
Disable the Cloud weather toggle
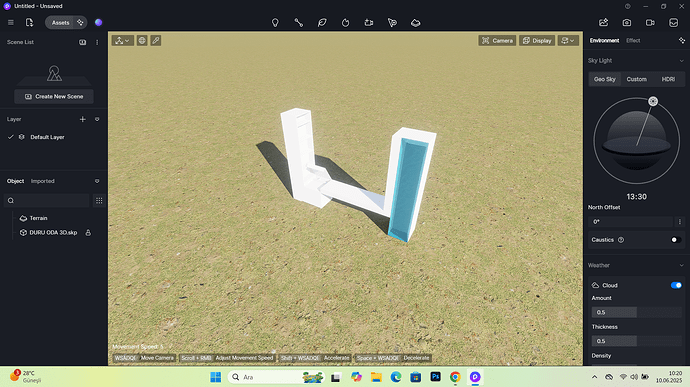click(x=676, y=285)
